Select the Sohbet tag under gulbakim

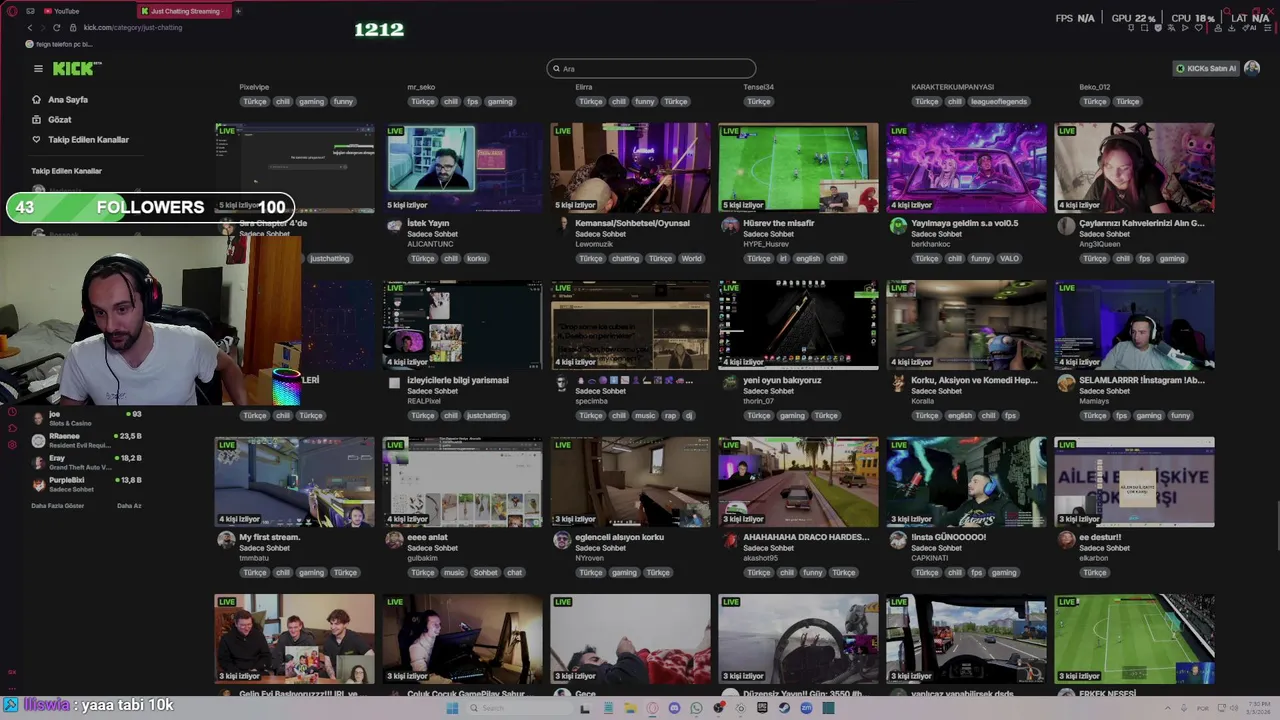click(485, 573)
